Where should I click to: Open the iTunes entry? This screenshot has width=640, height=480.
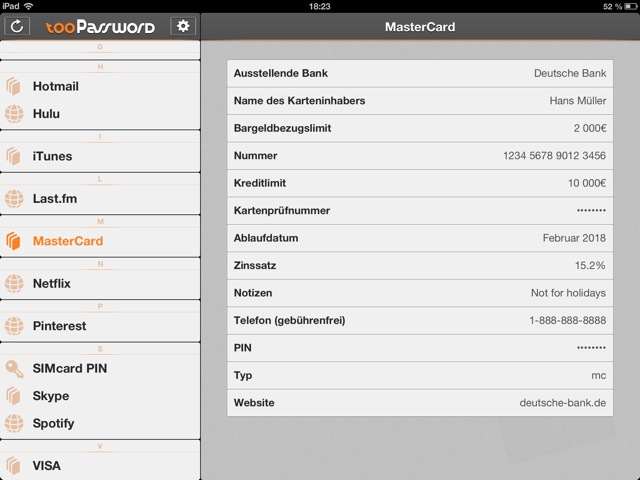[x=100, y=156]
